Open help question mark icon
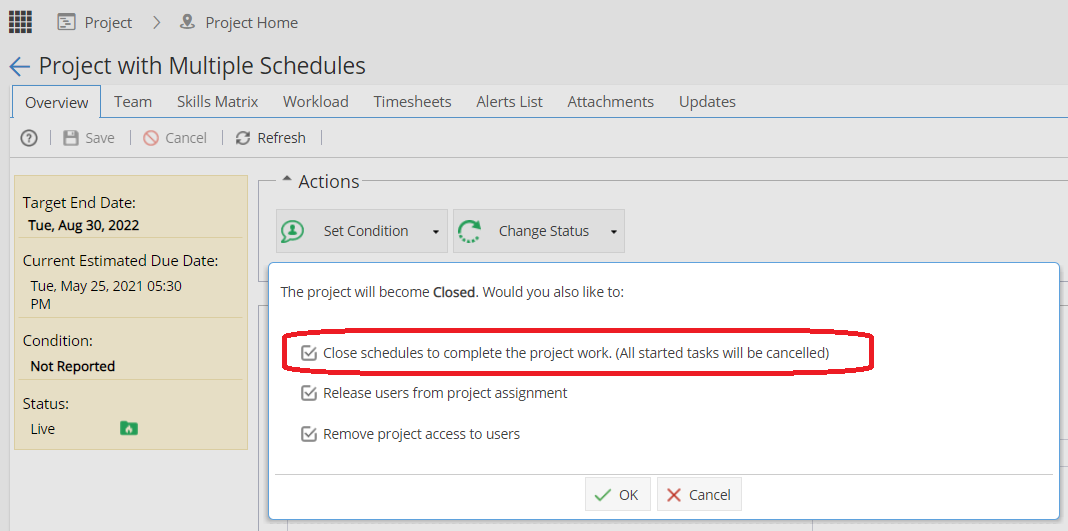 point(29,138)
